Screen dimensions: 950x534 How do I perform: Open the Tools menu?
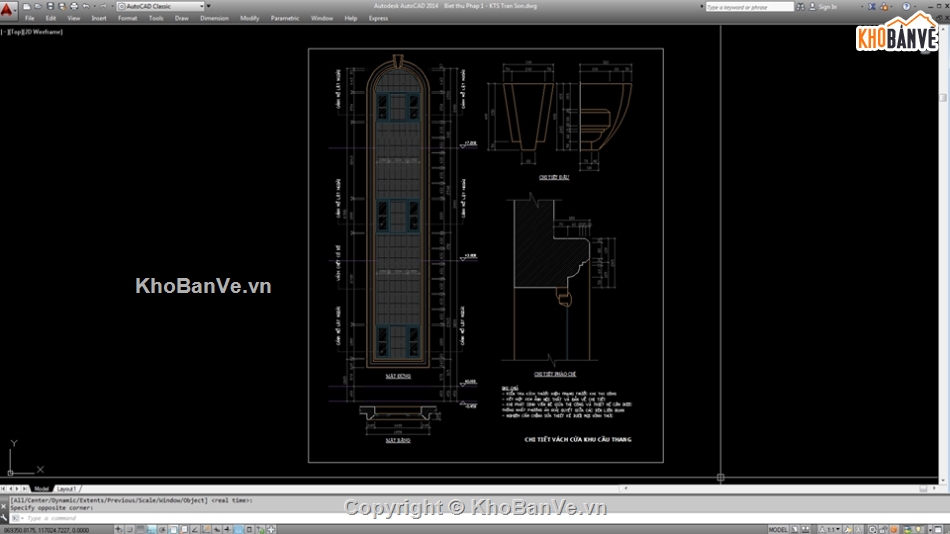(156, 18)
